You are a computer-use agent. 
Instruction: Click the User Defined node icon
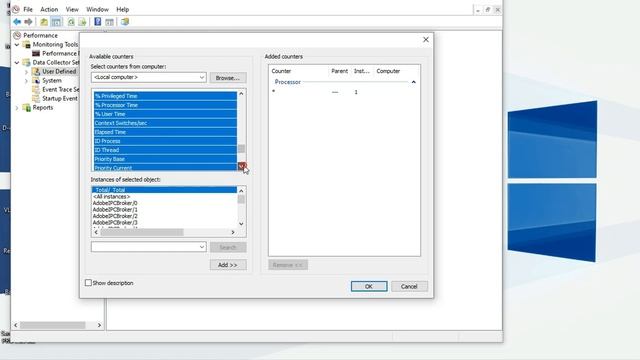pyautogui.click(x=36, y=71)
